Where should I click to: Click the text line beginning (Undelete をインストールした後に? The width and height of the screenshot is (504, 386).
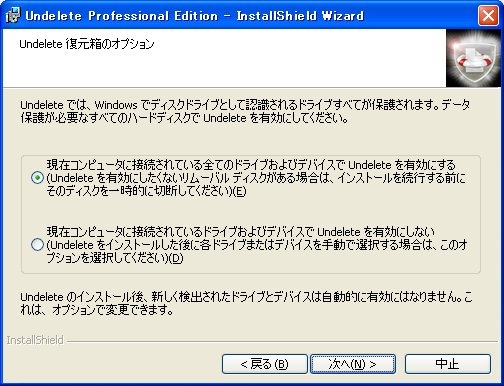[x=257, y=245]
